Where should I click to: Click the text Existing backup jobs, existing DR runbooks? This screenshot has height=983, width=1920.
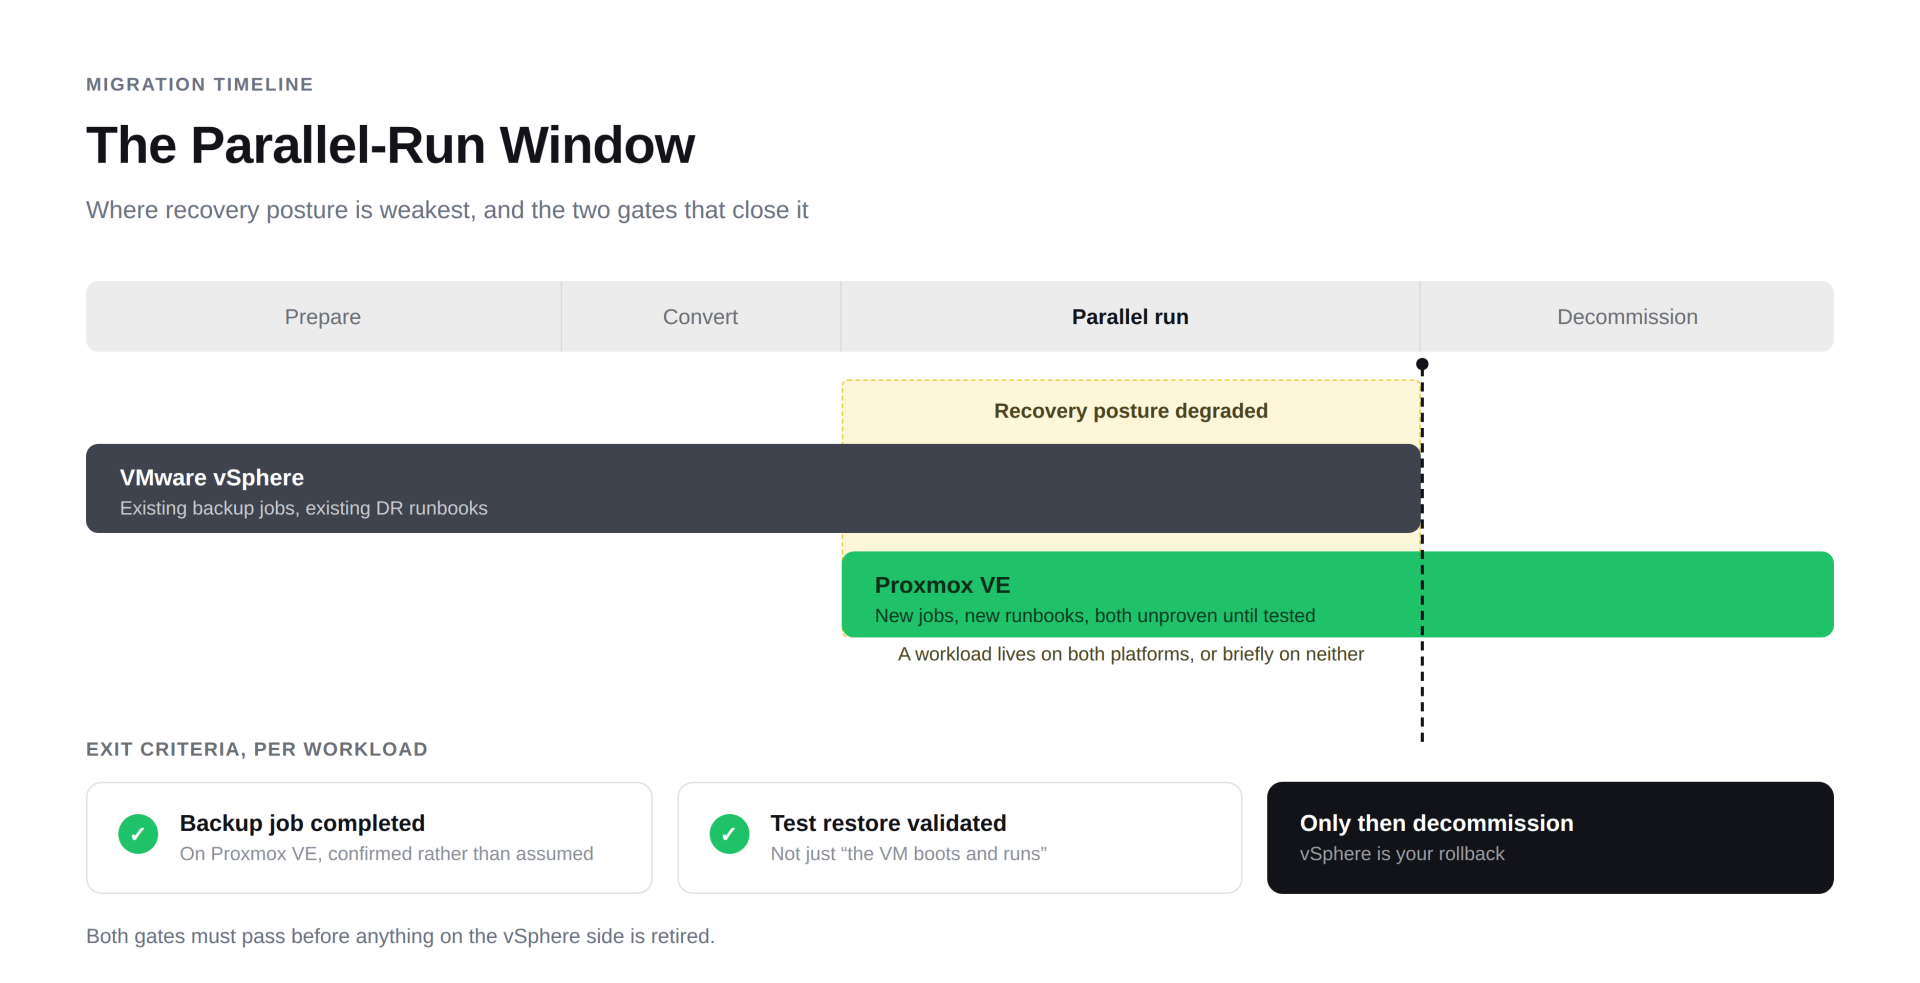pos(304,508)
